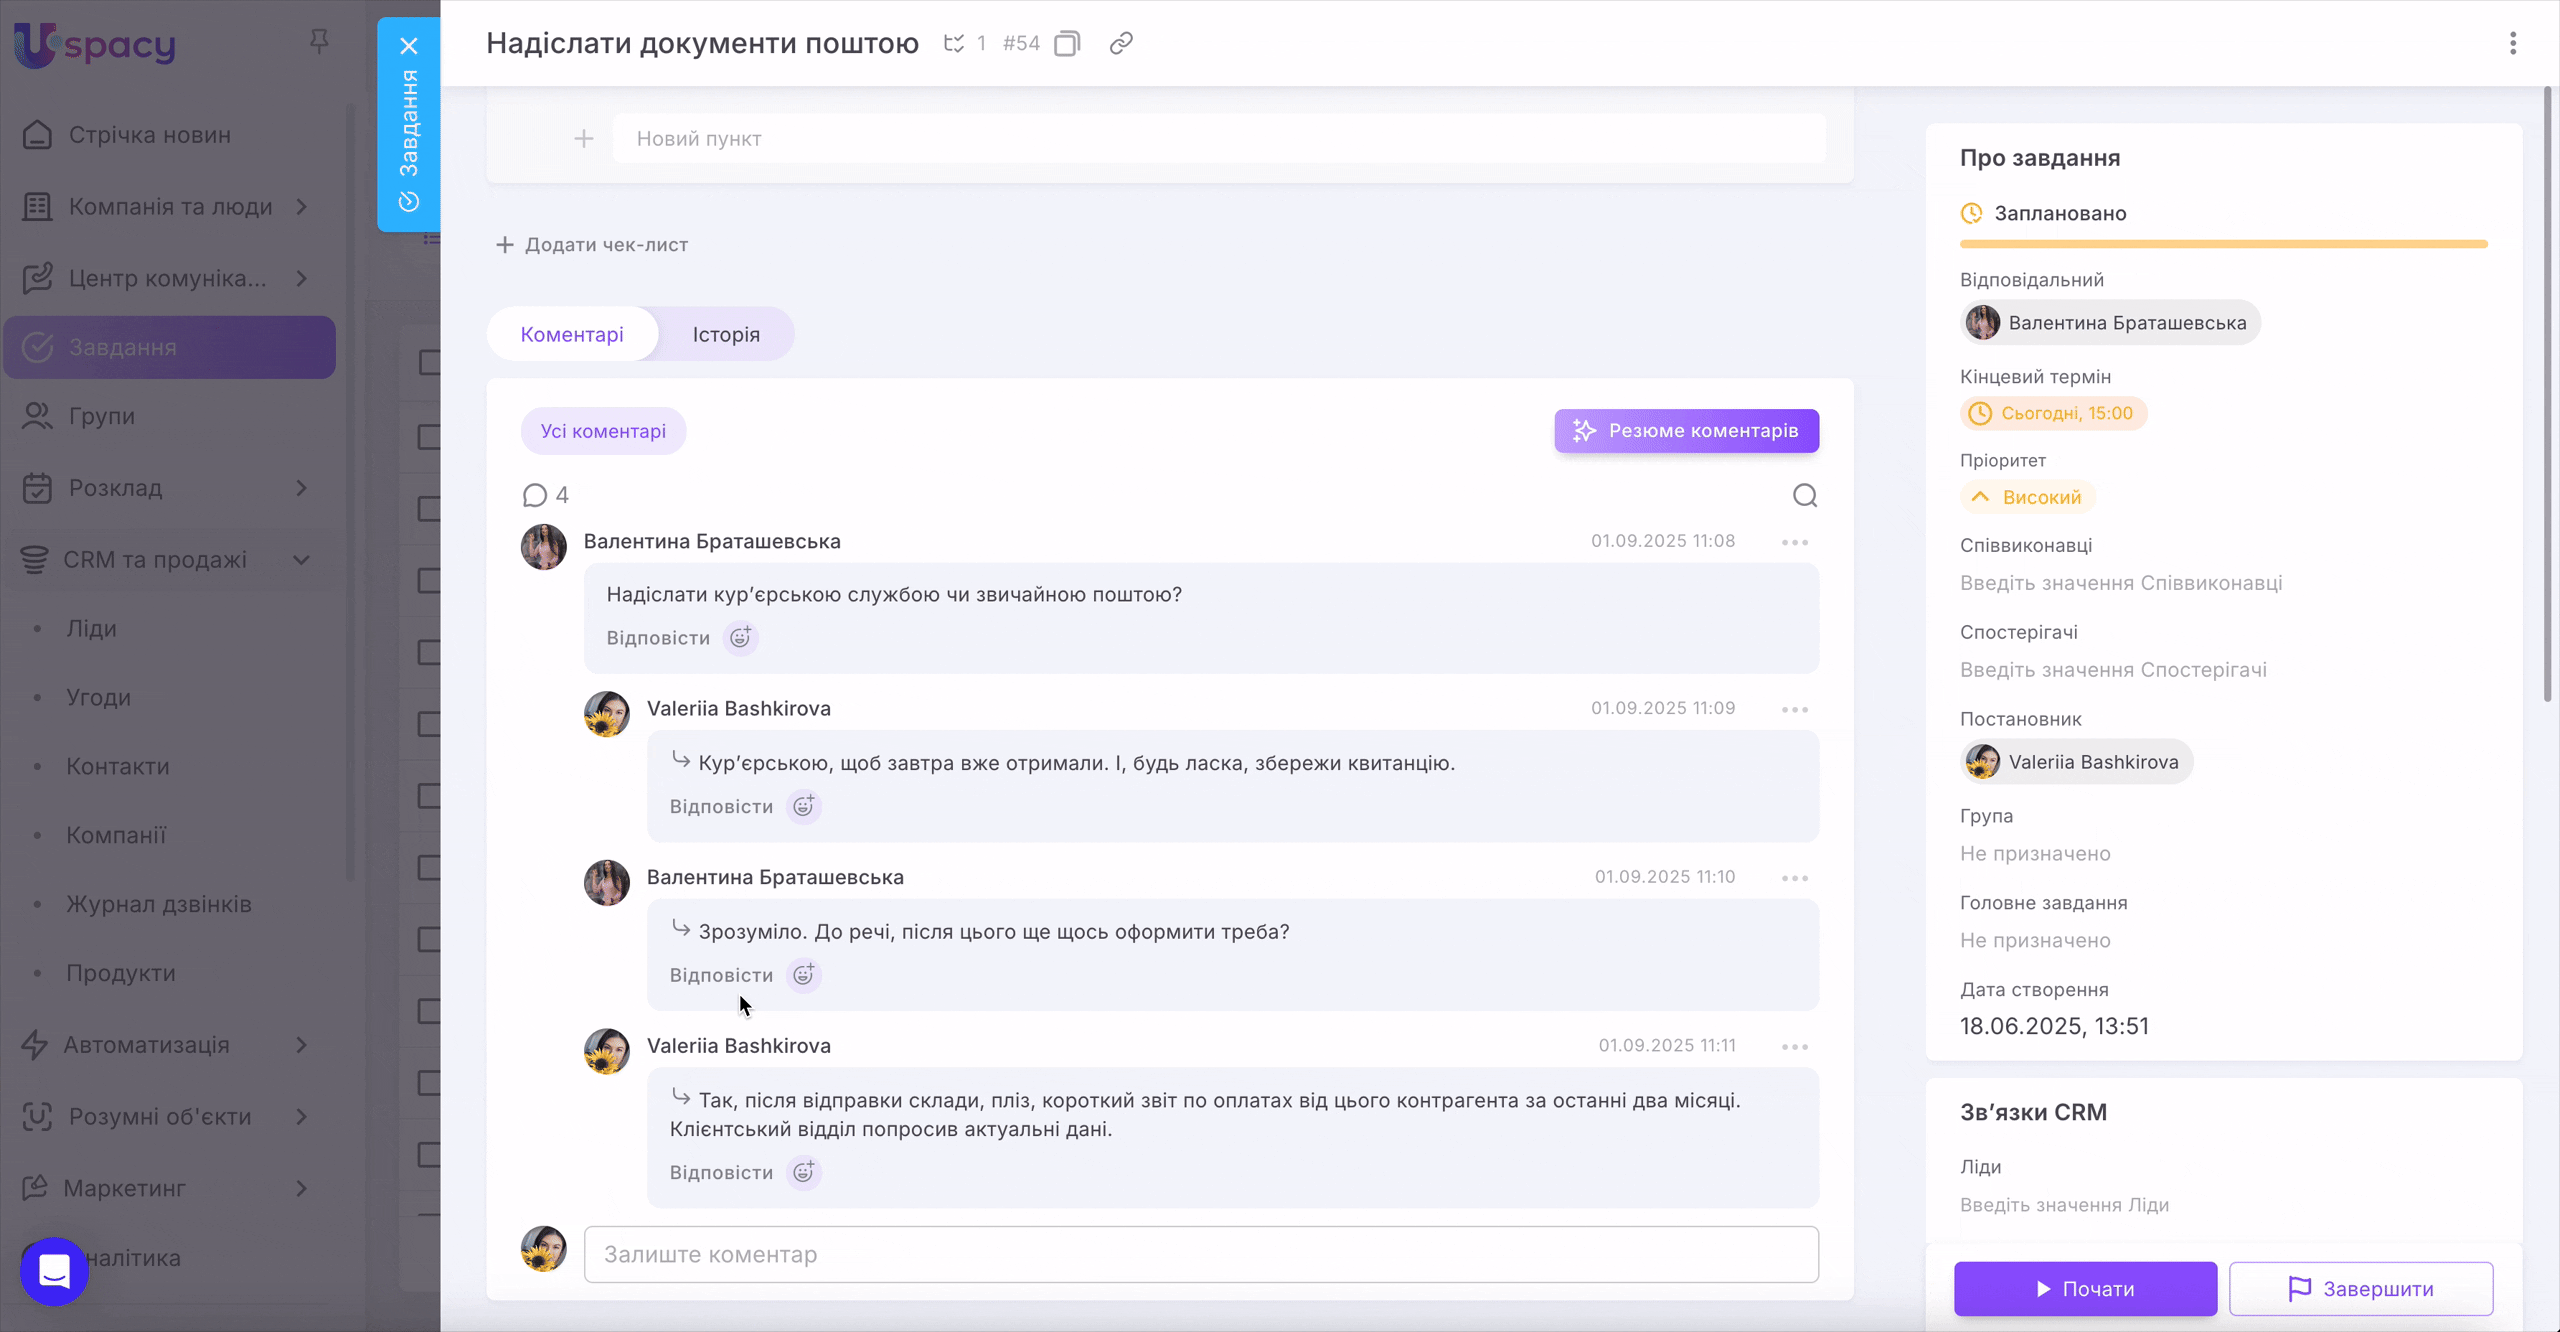Toggle the Усі коментарі filter chip

pos(602,430)
